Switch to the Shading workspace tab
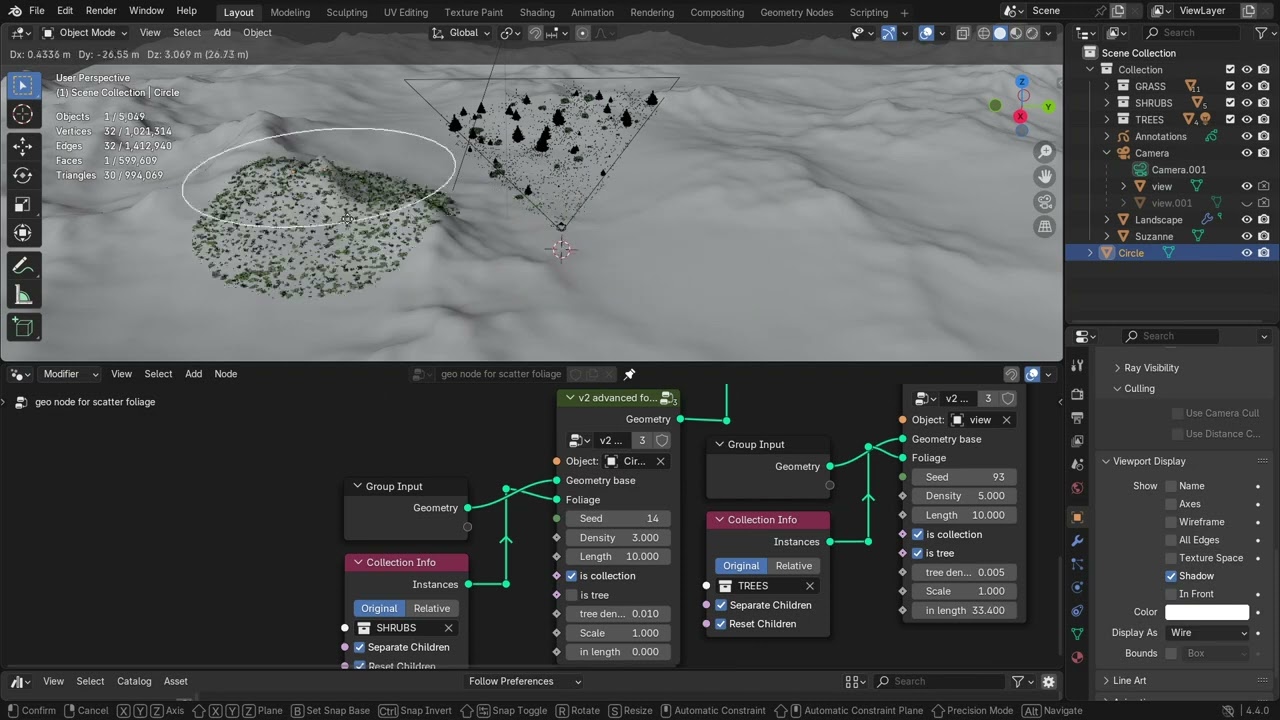This screenshot has width=1280, height=720. (537, 12)
